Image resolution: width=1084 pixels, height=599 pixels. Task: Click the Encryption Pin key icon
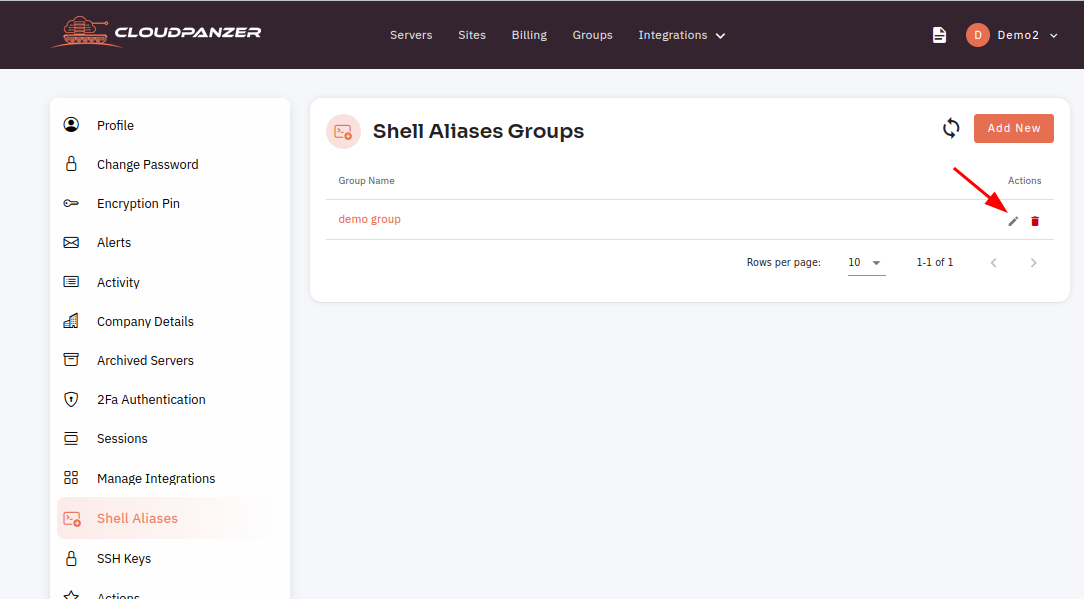pos(71,203)
